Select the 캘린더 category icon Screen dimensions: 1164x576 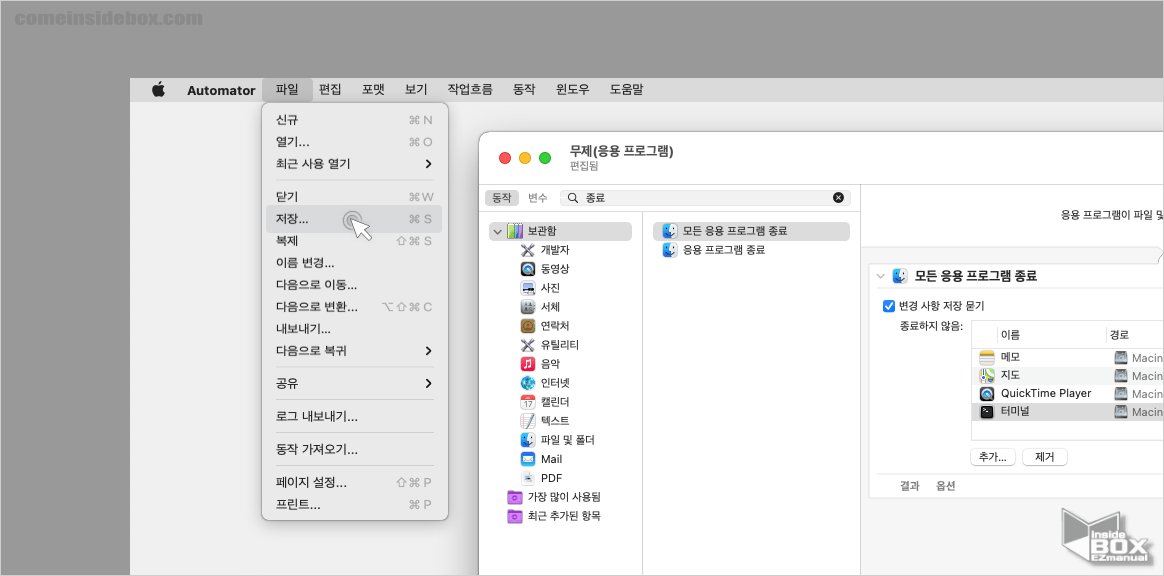coord(528,402)
